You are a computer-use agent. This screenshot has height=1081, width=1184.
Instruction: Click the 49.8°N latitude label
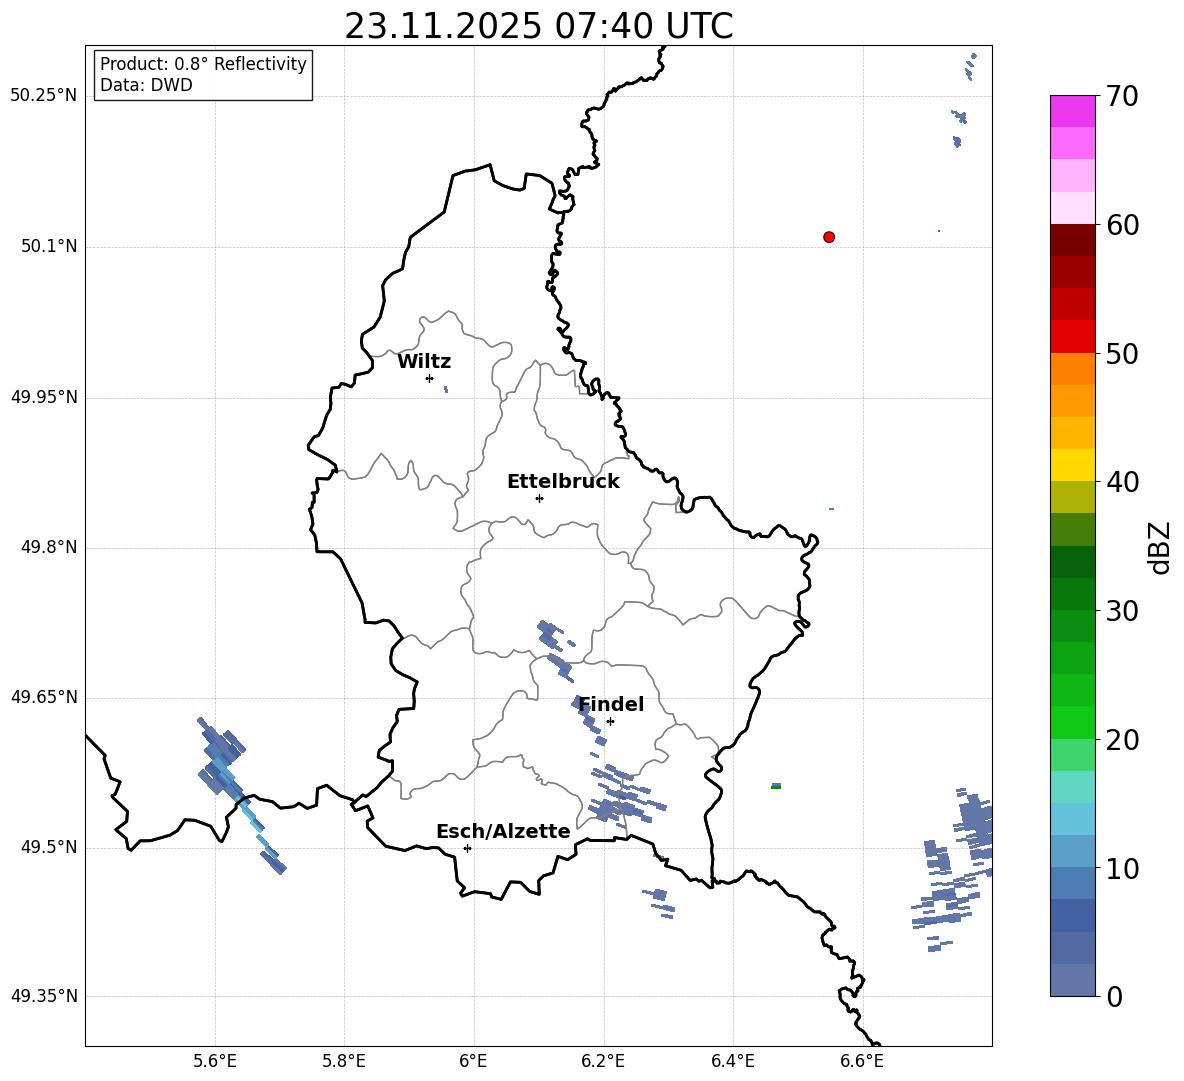click(x=49, y=547)
